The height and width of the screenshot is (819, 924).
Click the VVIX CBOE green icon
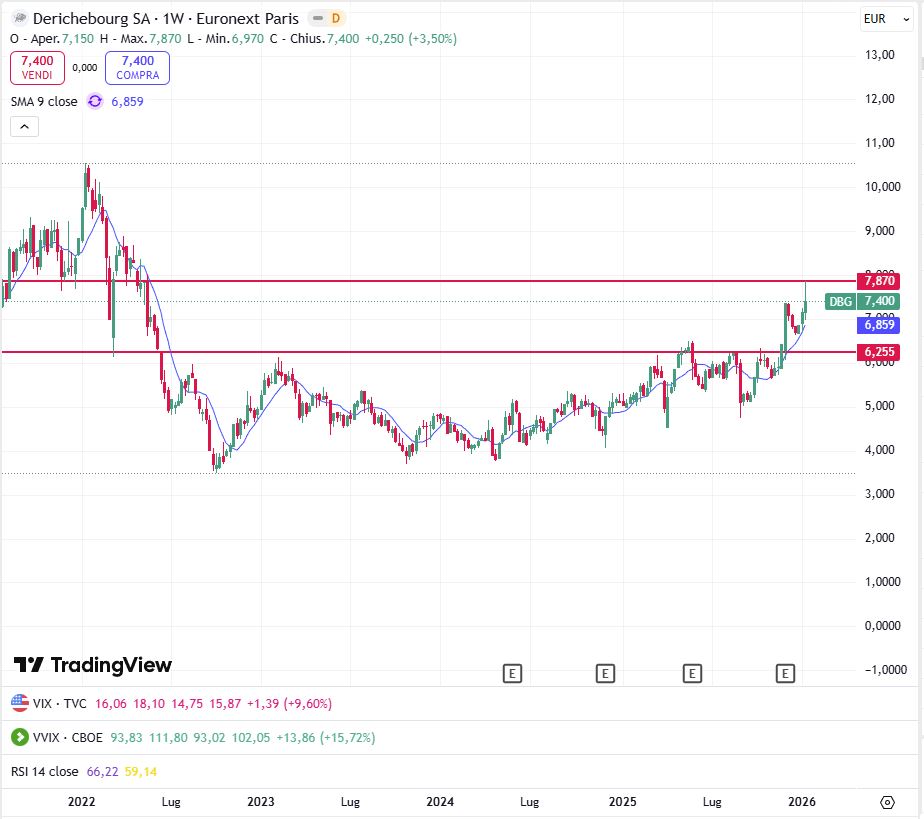pyautogui.click(x=20, y=737)
